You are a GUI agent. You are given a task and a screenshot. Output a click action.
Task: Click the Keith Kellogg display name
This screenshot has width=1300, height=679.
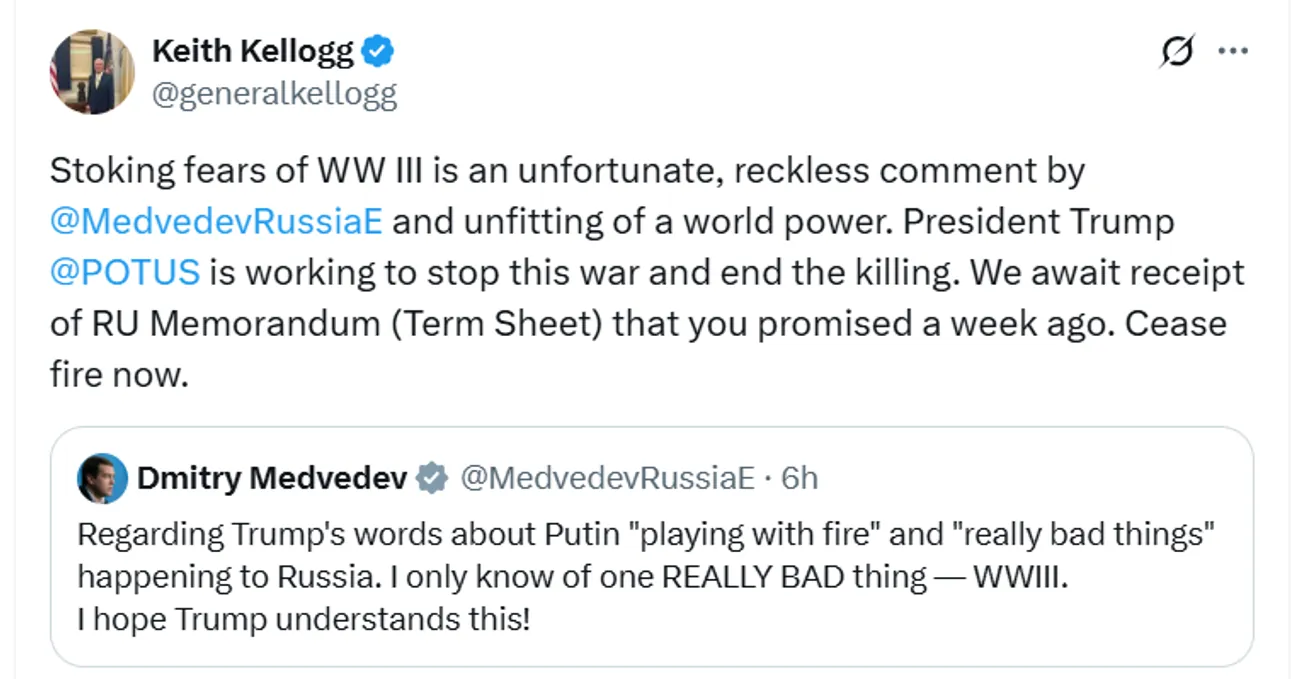click(252, 50)
